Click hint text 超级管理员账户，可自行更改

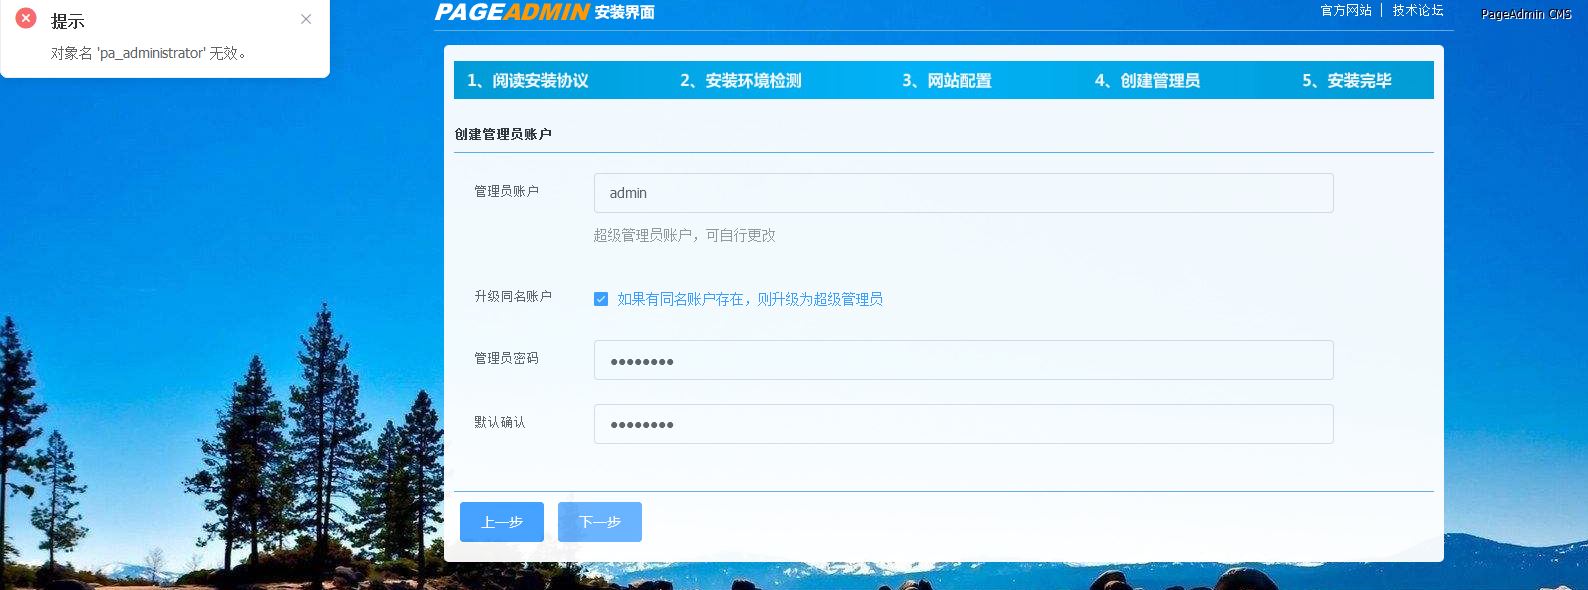[684, 235]
